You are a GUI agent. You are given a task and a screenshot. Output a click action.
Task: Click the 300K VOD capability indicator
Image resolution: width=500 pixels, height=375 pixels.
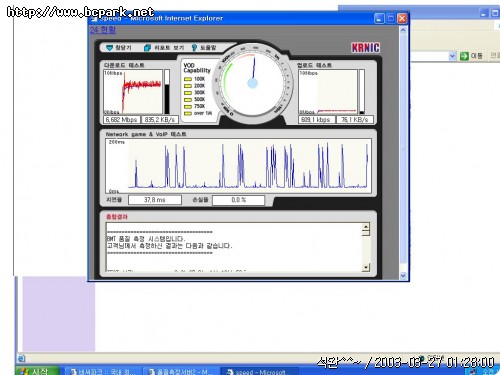pyautogui.click(x=188, y=93)
